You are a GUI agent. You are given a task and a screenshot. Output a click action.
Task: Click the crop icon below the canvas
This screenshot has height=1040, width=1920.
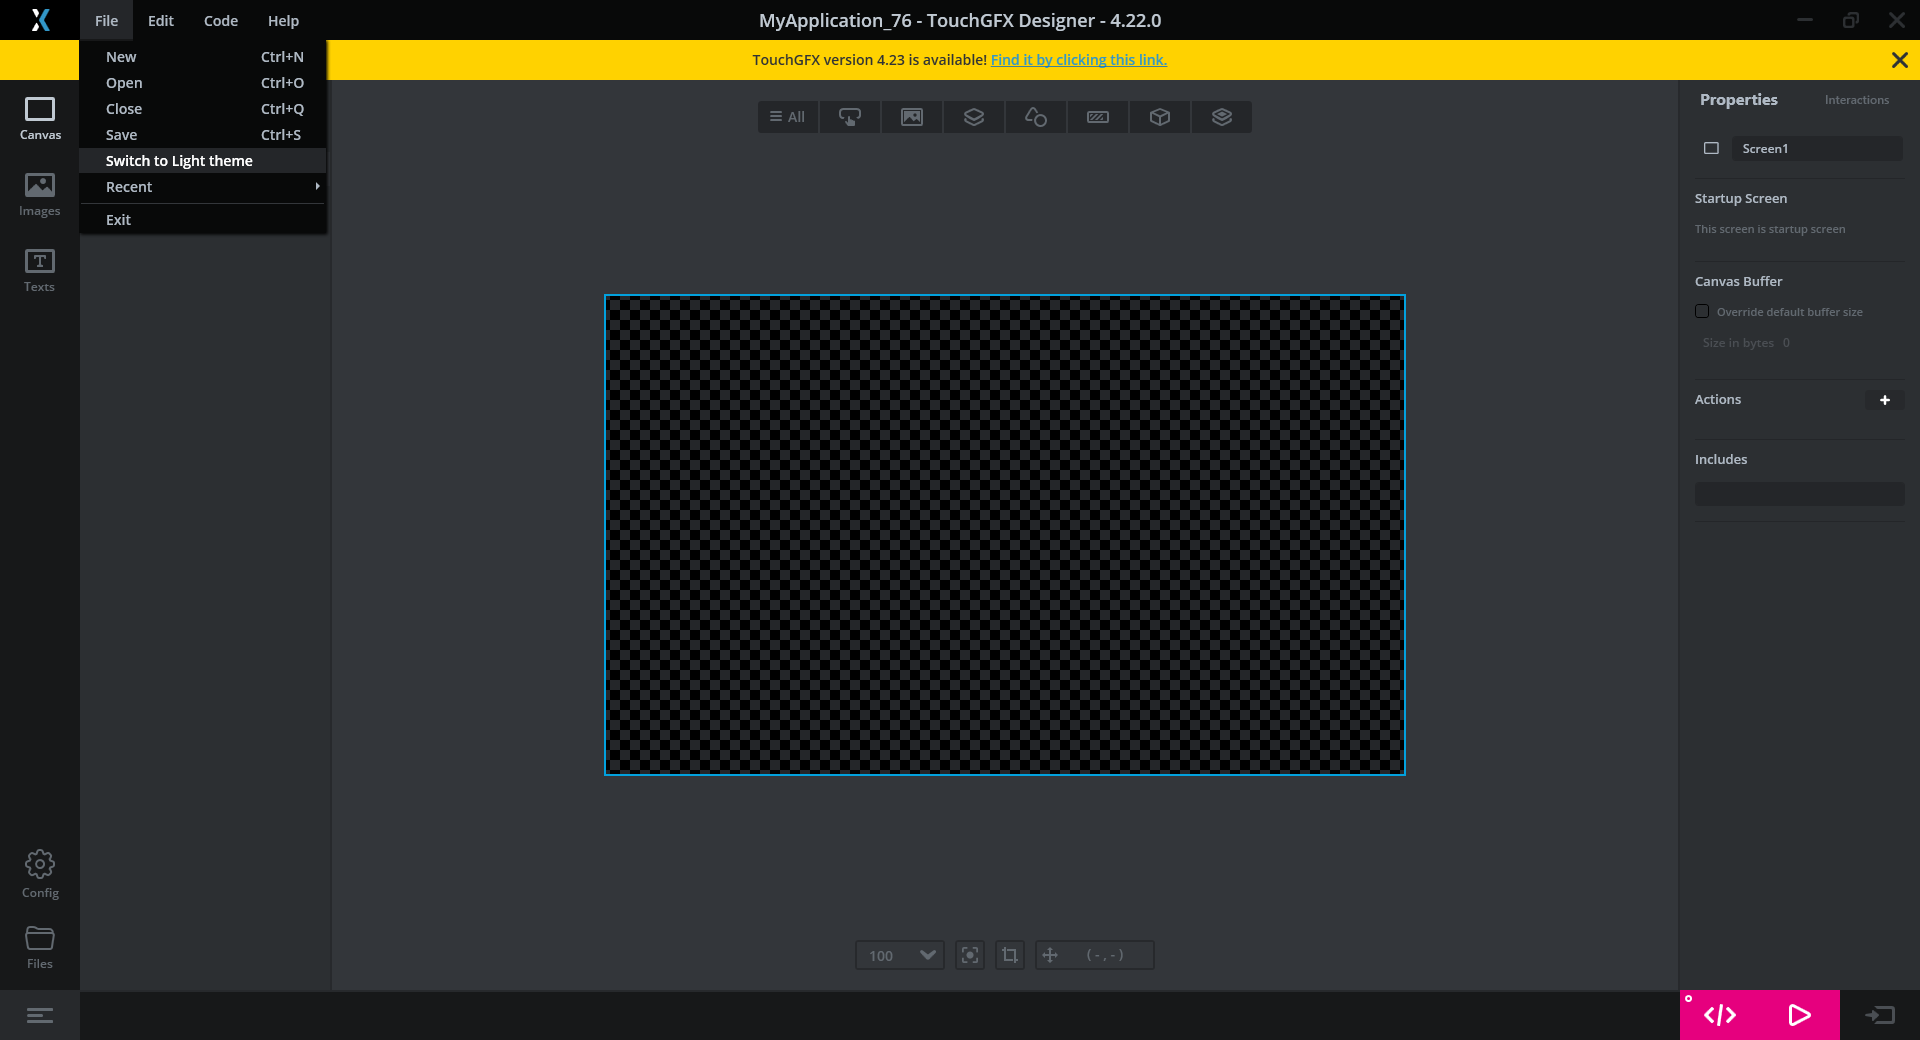pos(1009,955)
